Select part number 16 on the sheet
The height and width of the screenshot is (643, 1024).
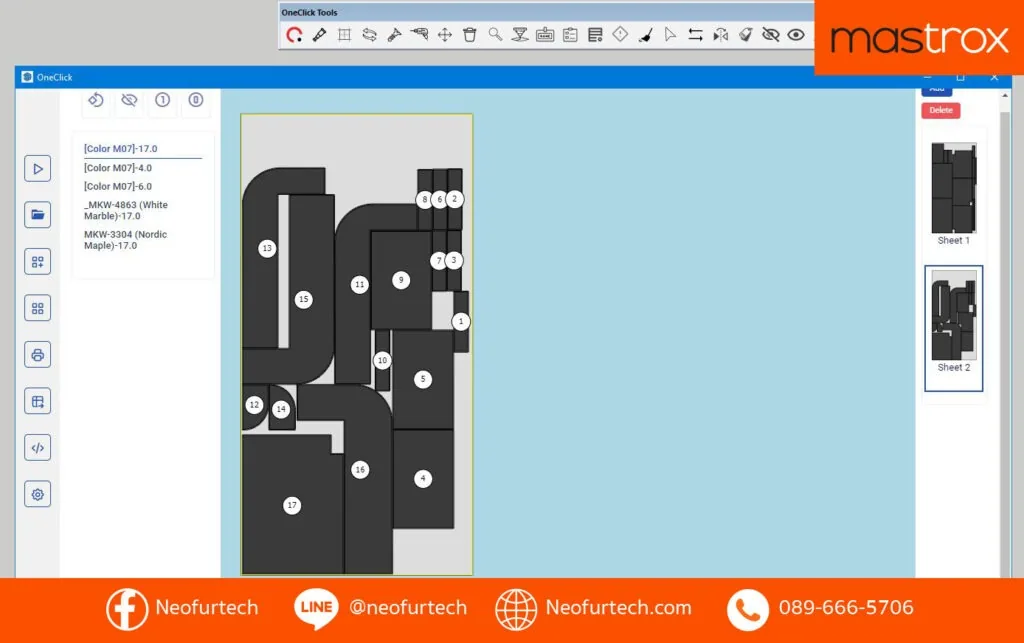[360, 469]
